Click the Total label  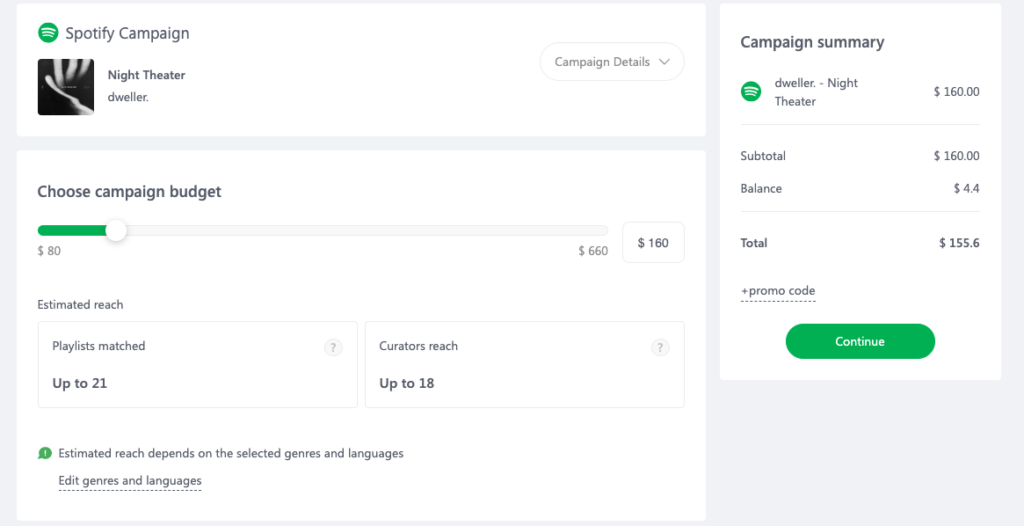(754, 243)
